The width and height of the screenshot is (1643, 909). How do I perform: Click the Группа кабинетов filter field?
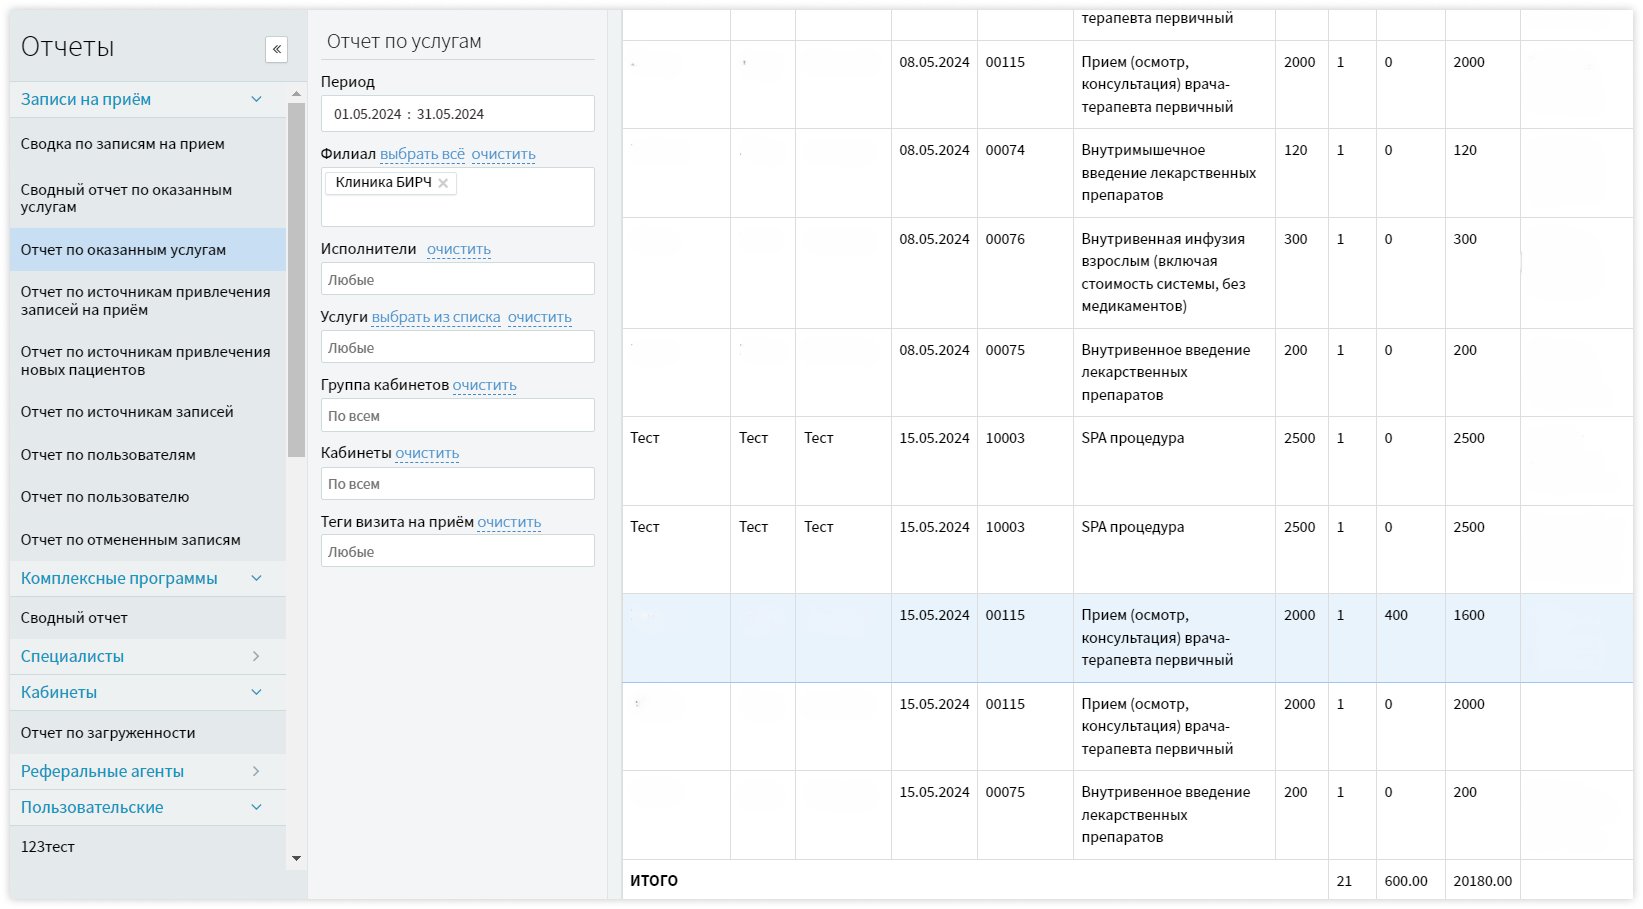457,414
